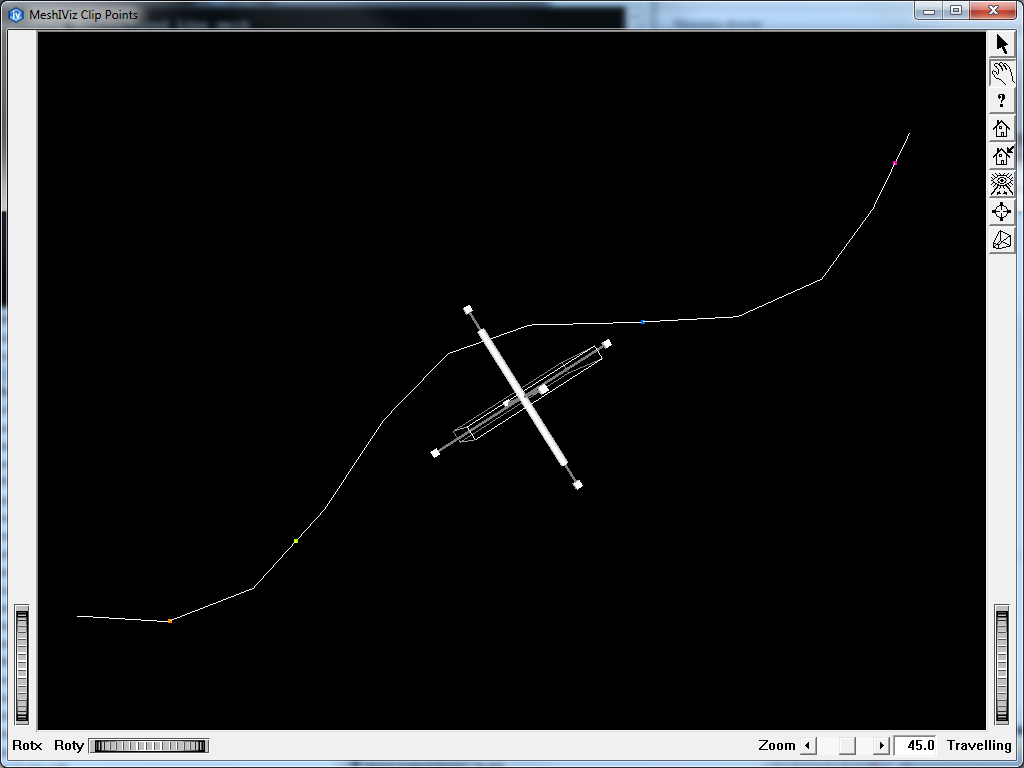This screenshot has height=768, width=1024.
Task: Toggle the perspective camera projection icon
Action: tap(1002, 240)
